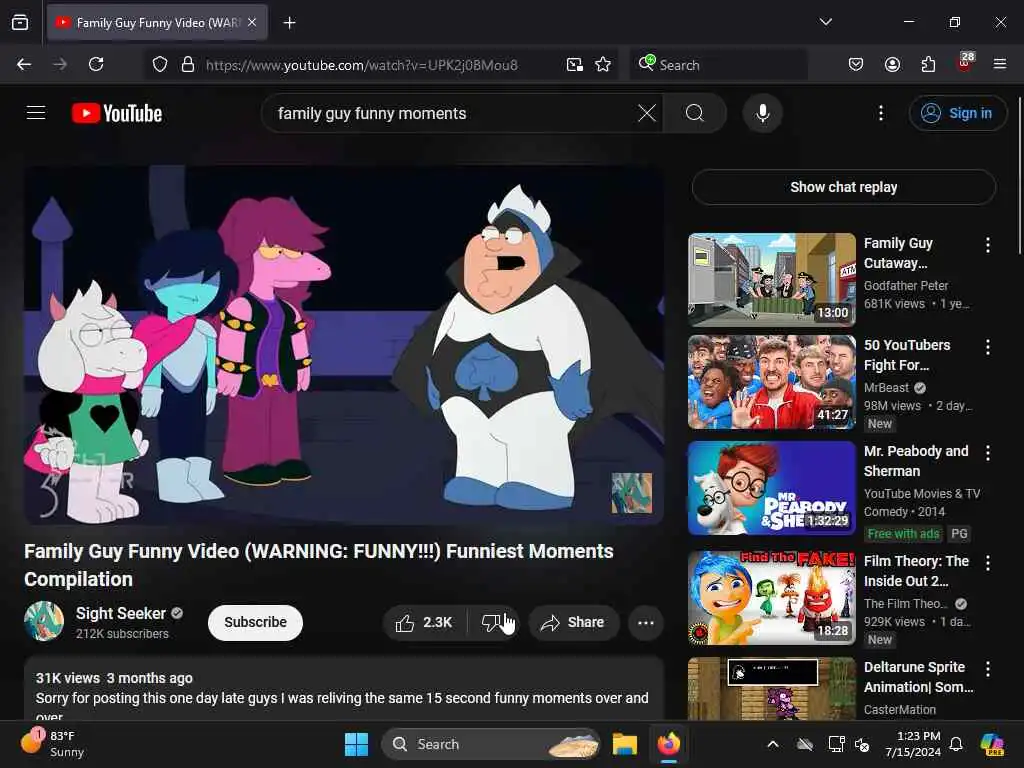The width and height of the screenshot is (1024, 768).
Task: Click the muted volume tray icon
Action: coord(862,744)
